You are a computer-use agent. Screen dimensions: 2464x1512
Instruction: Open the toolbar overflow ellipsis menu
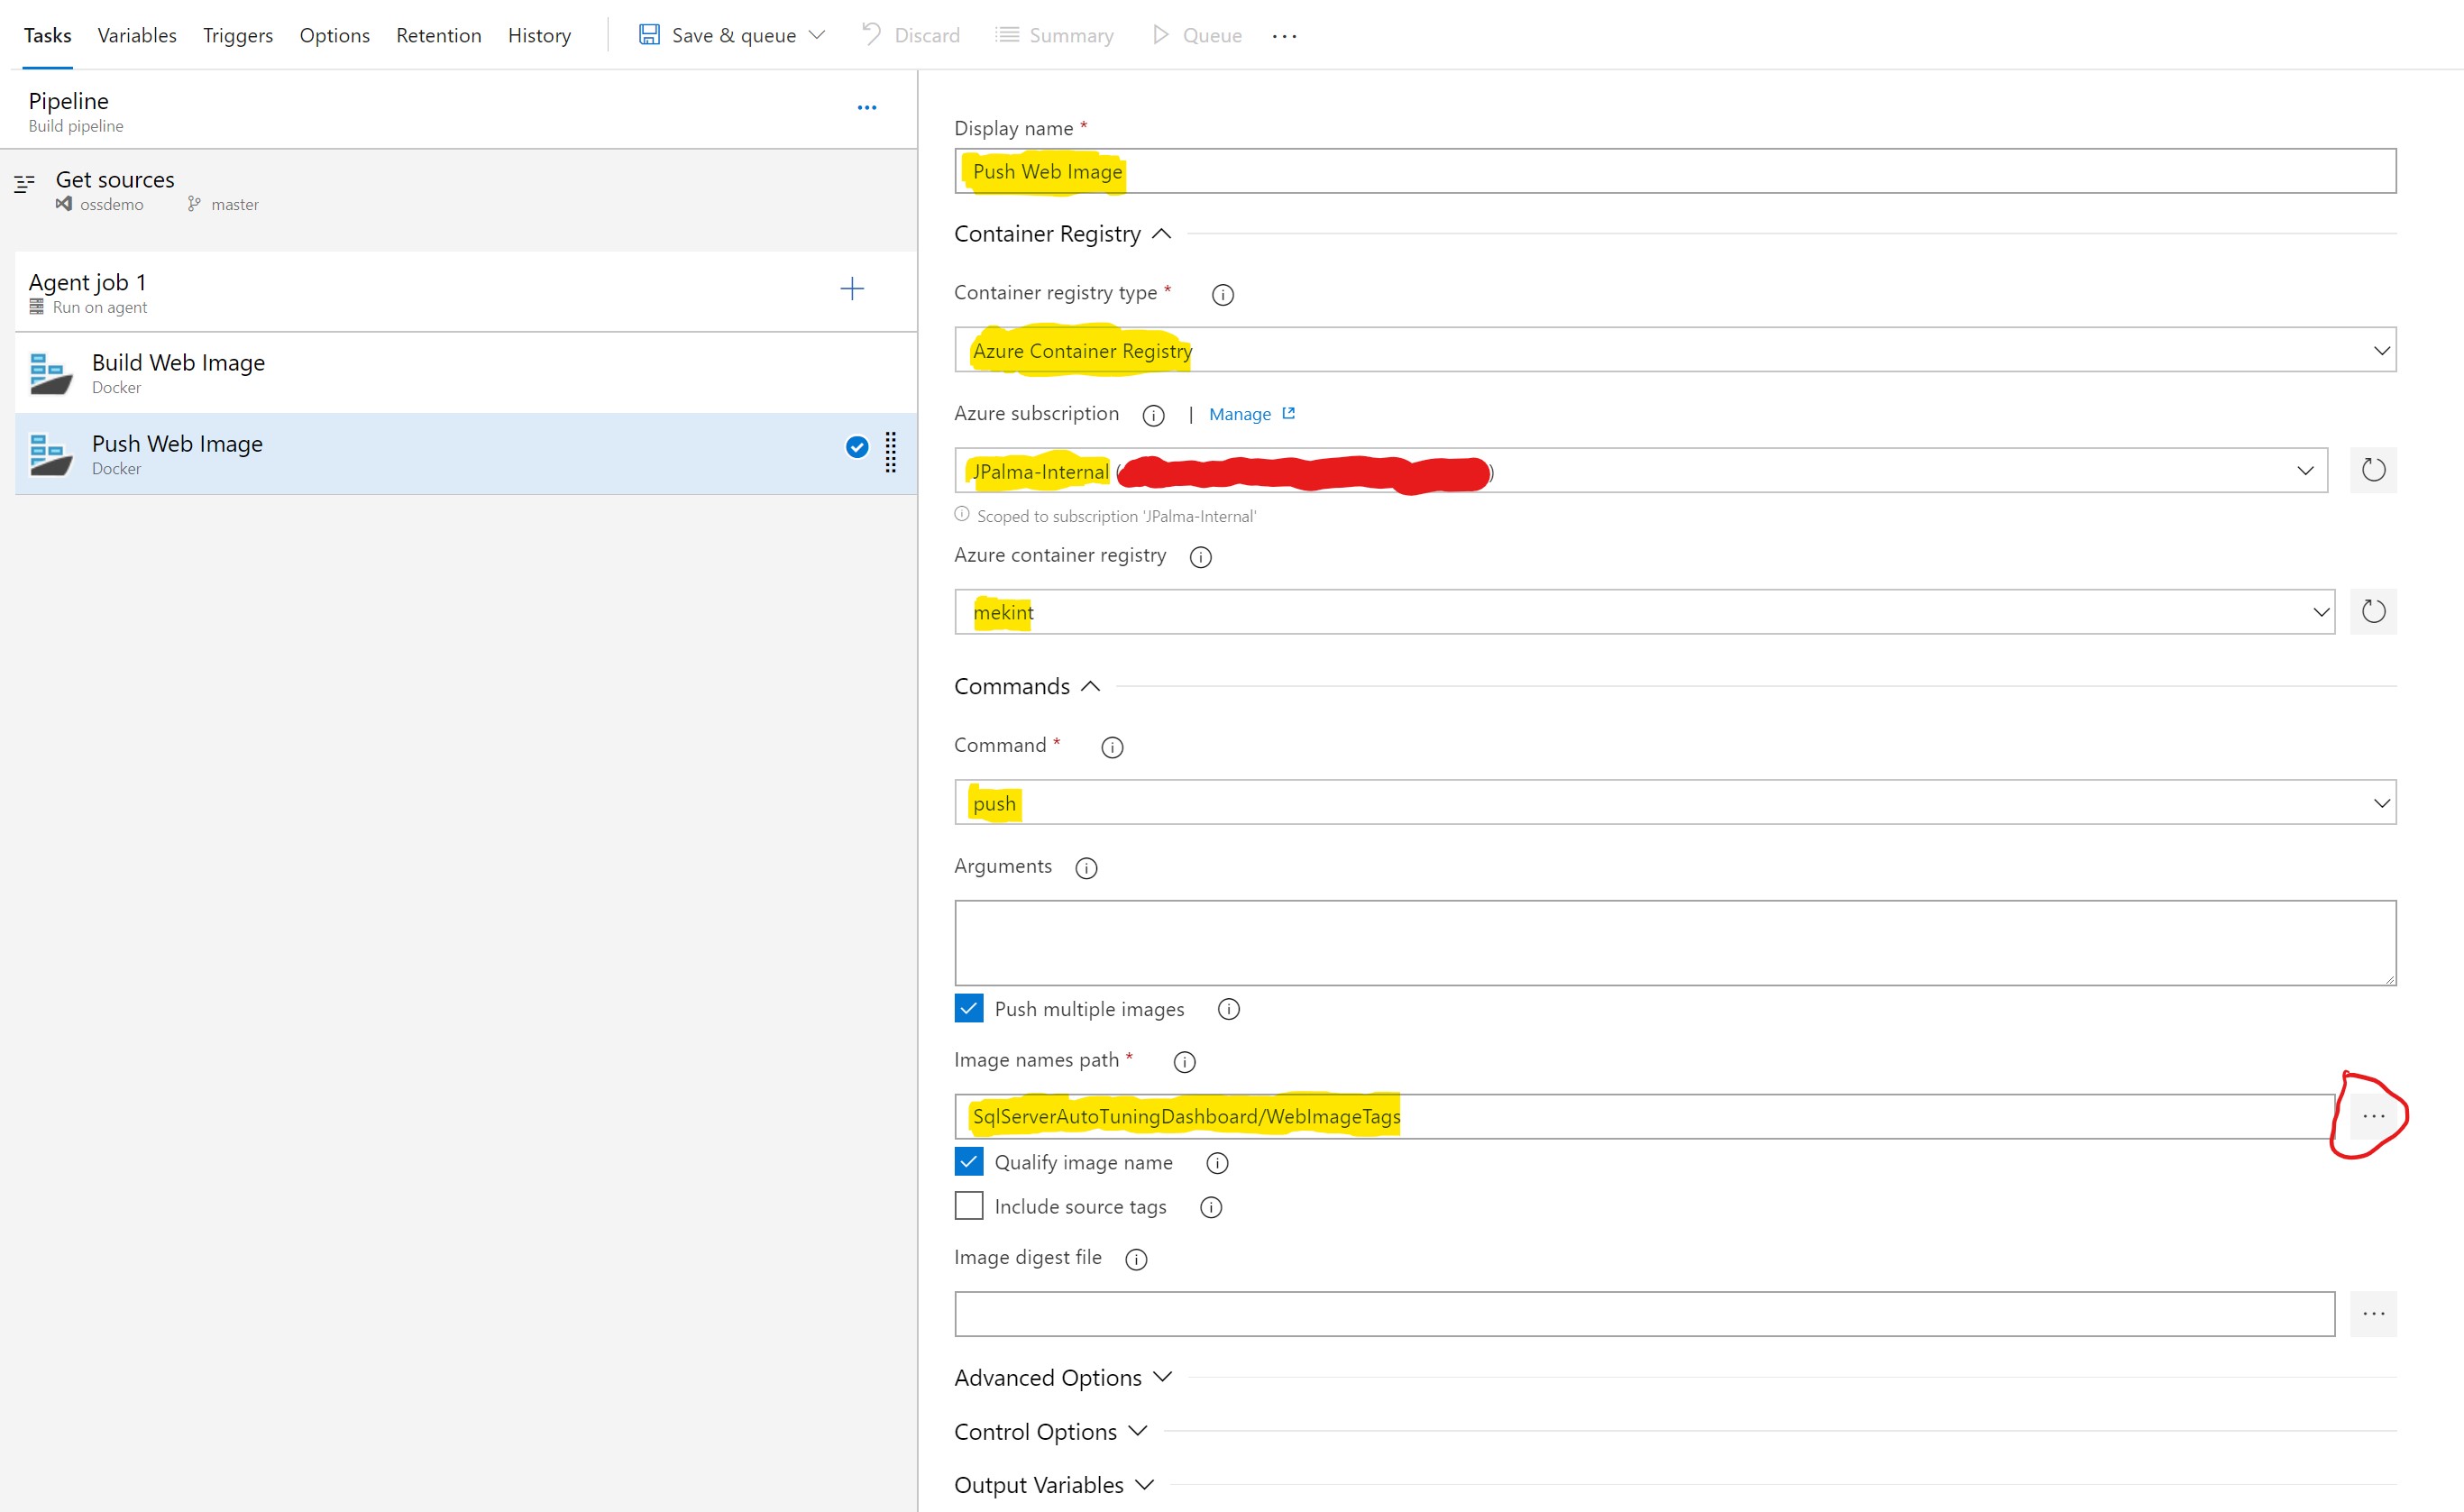pos(1284,36)
